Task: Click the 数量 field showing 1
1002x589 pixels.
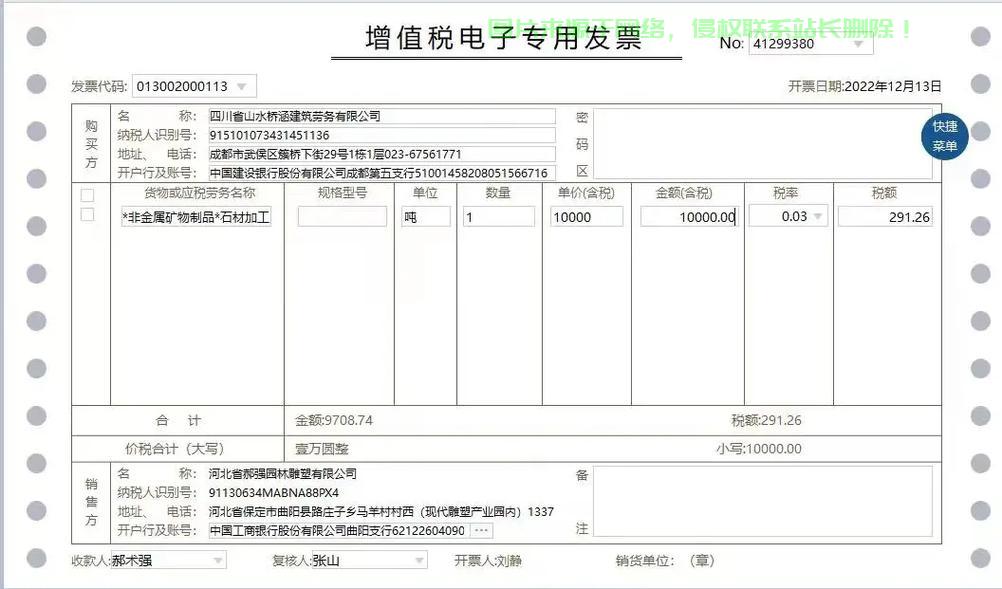Action: [x=498, y=217]
